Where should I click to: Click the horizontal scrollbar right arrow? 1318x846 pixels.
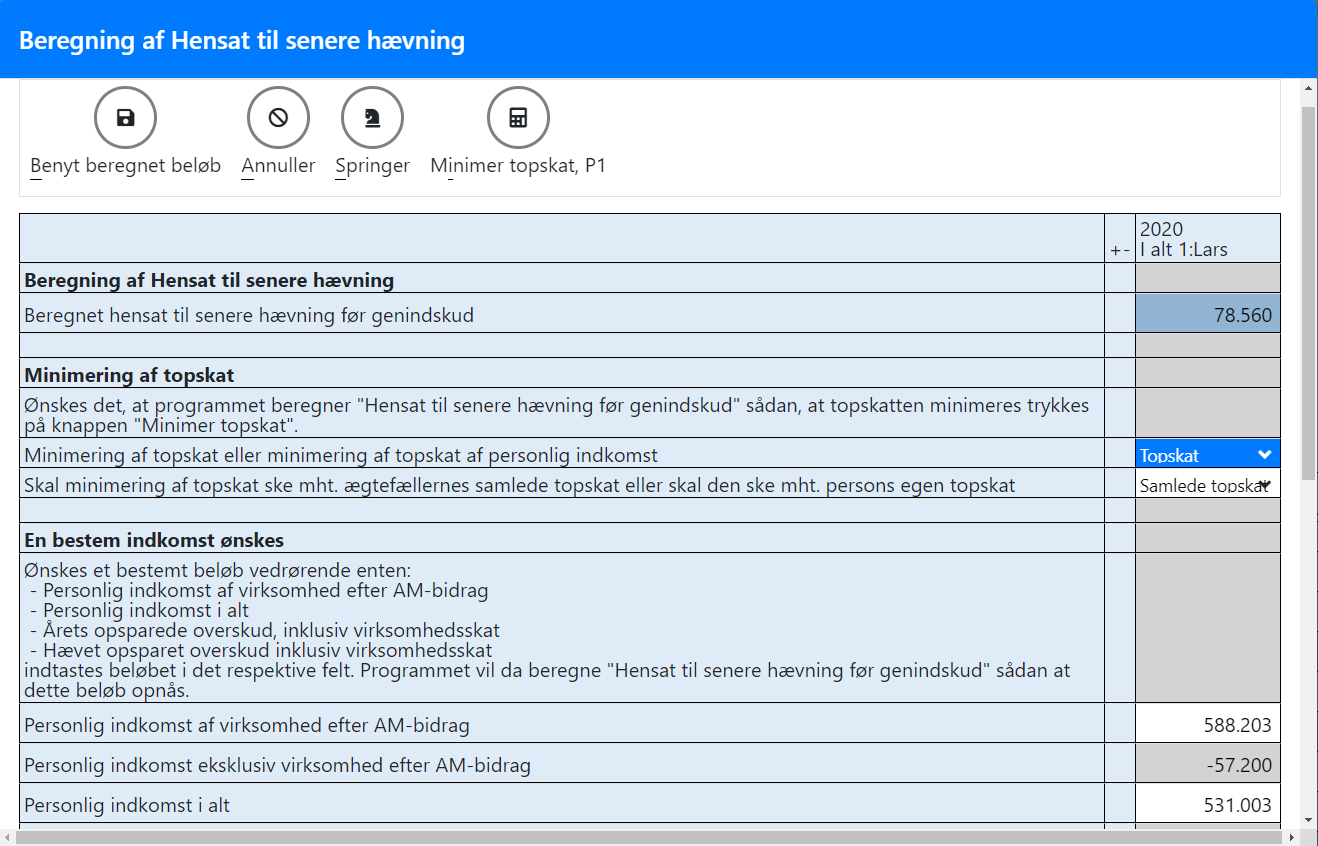point(1291,837)
